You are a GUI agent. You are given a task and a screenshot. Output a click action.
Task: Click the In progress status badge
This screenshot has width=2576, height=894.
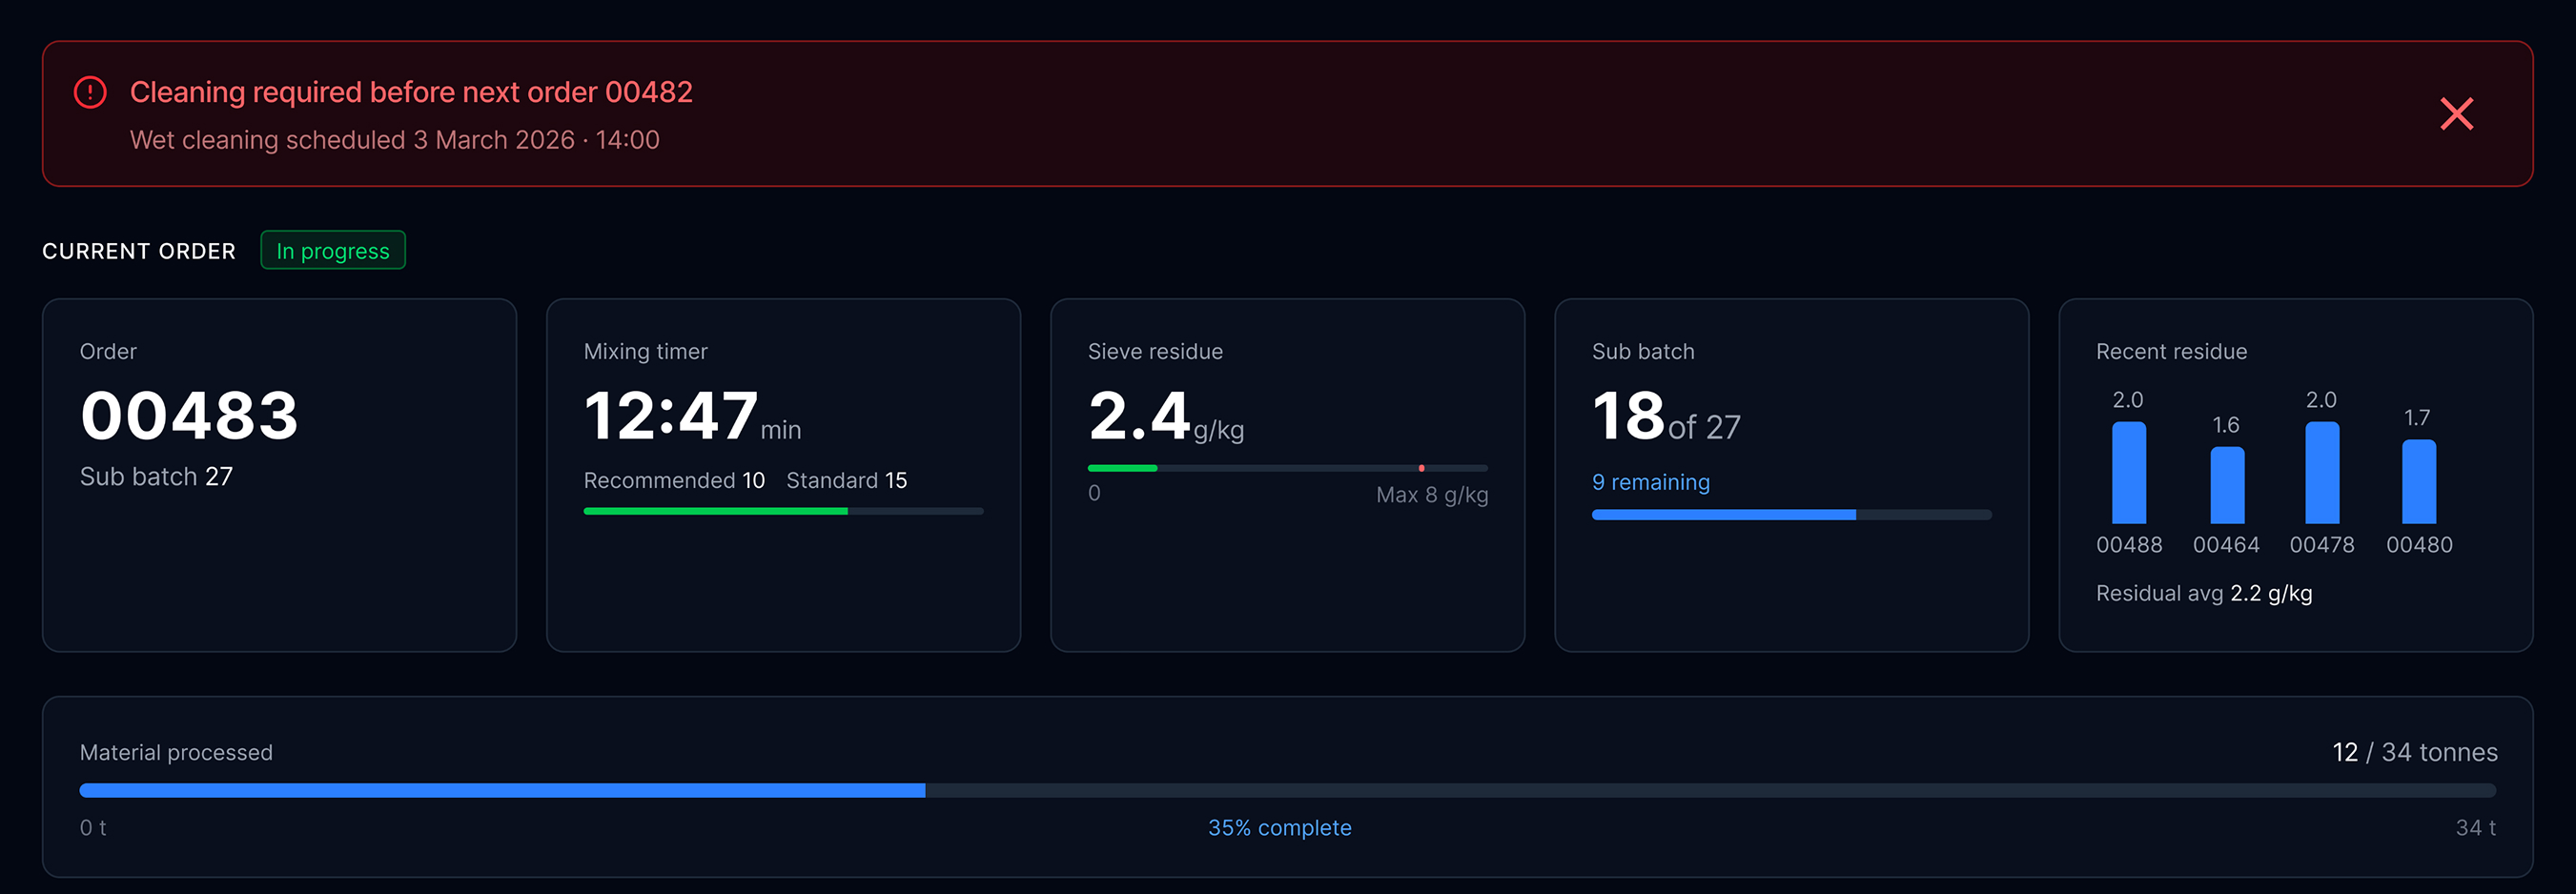(x=333, y=250)
